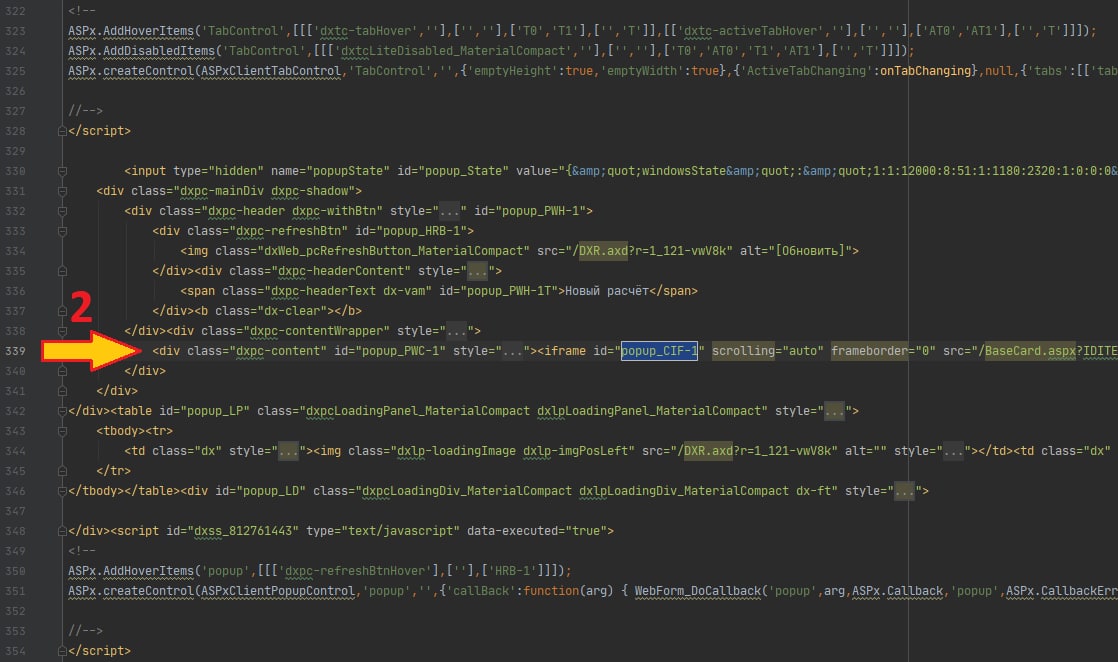Click the script id dxss_812761443
This screenshot has width=1118, height=662.
(x=243, y=531)
